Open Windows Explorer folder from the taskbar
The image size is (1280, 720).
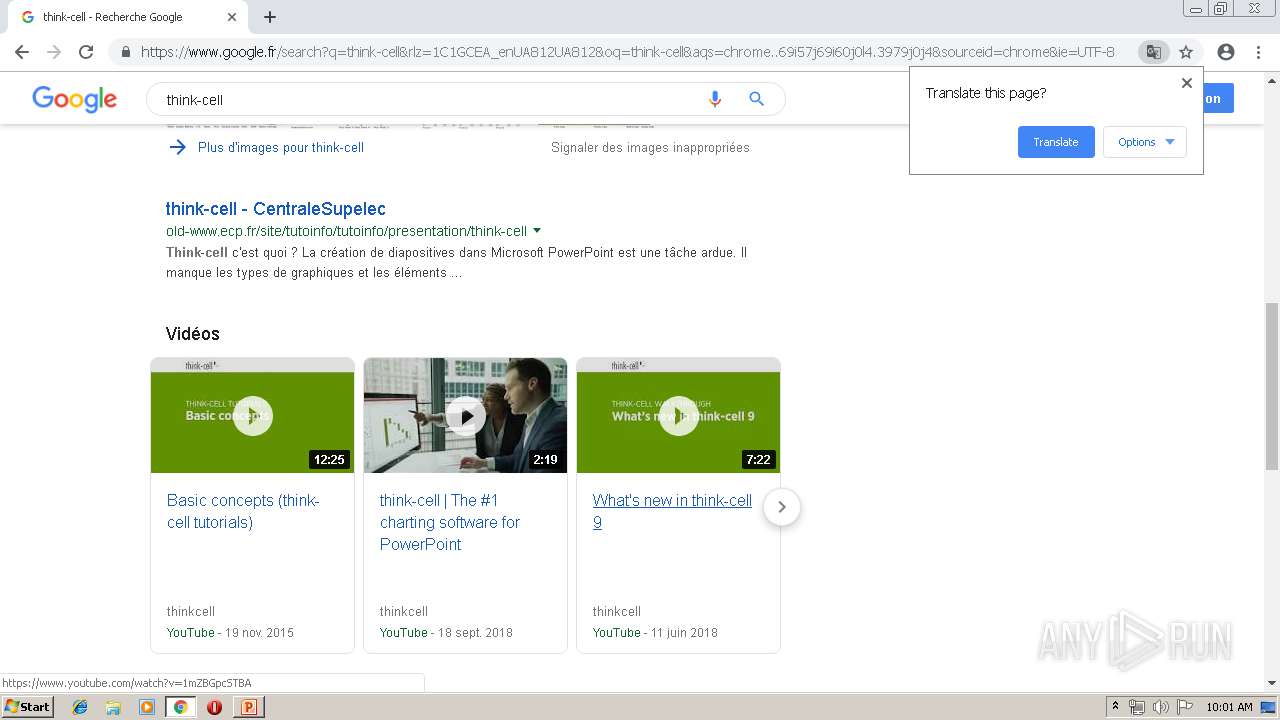click(113, 707)
